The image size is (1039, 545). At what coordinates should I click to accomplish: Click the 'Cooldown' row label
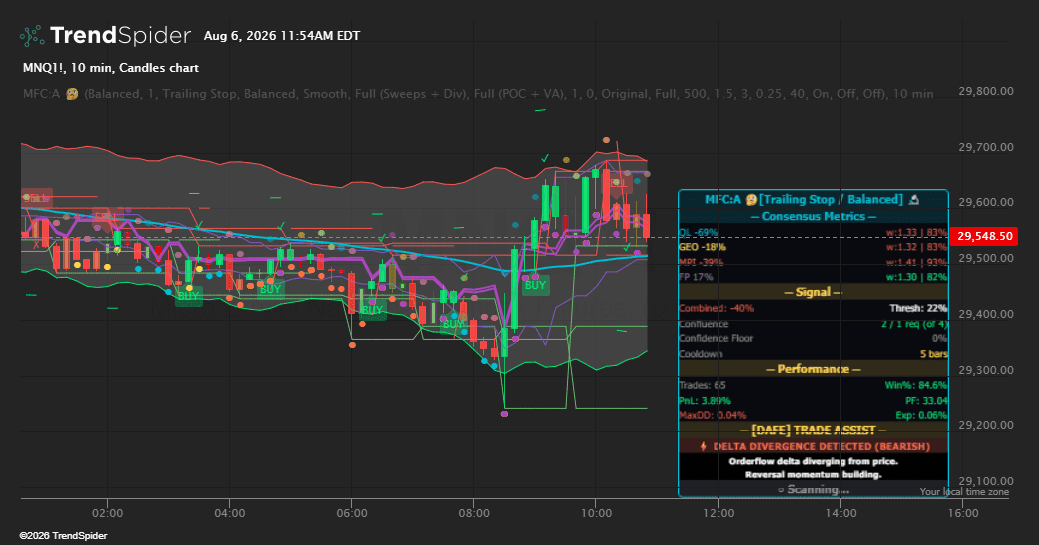tap(700, 353)
